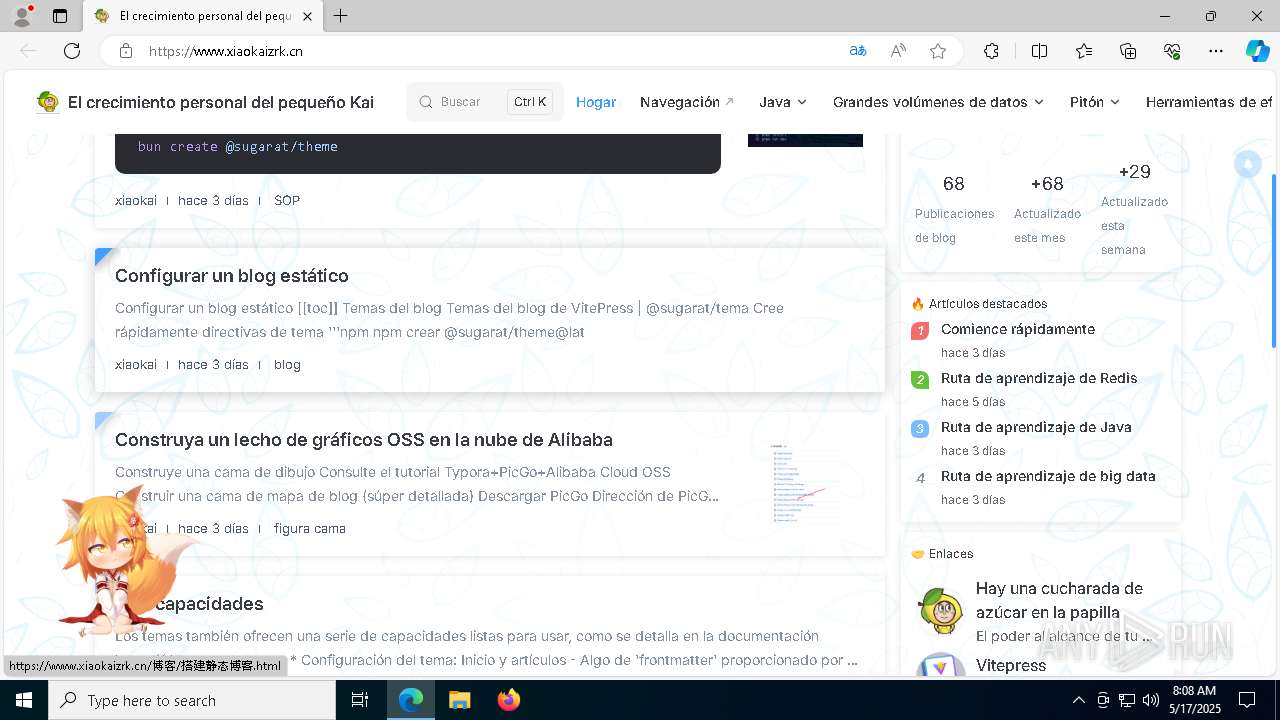The image size is (1280, 720).
Task: Open article Configurar un blog estático
Action: click(x=232, y=276)
